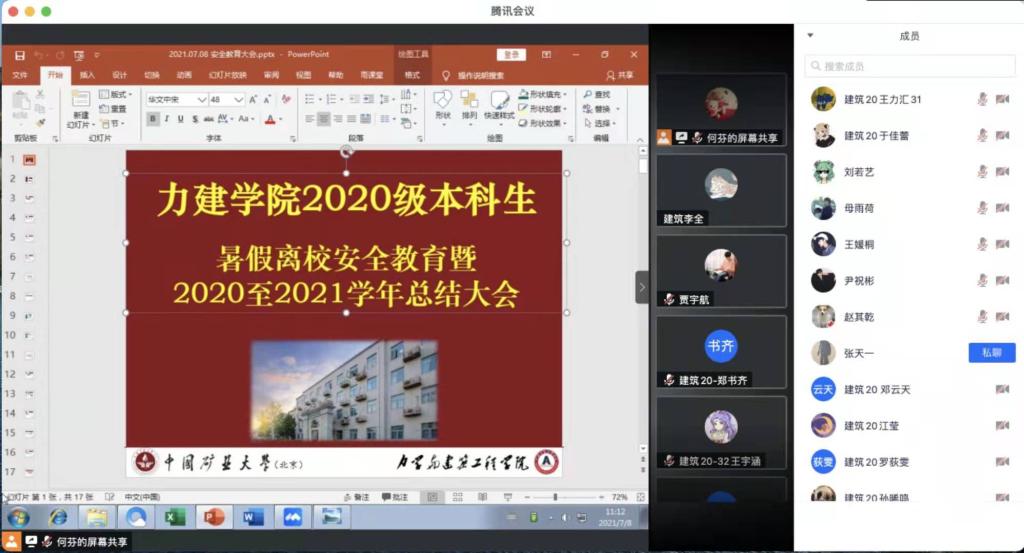This screenshot has height=553, width=1024.
Task: Open the Quick Styles icon
Action: pyautogui.click(x=499, y=102)
